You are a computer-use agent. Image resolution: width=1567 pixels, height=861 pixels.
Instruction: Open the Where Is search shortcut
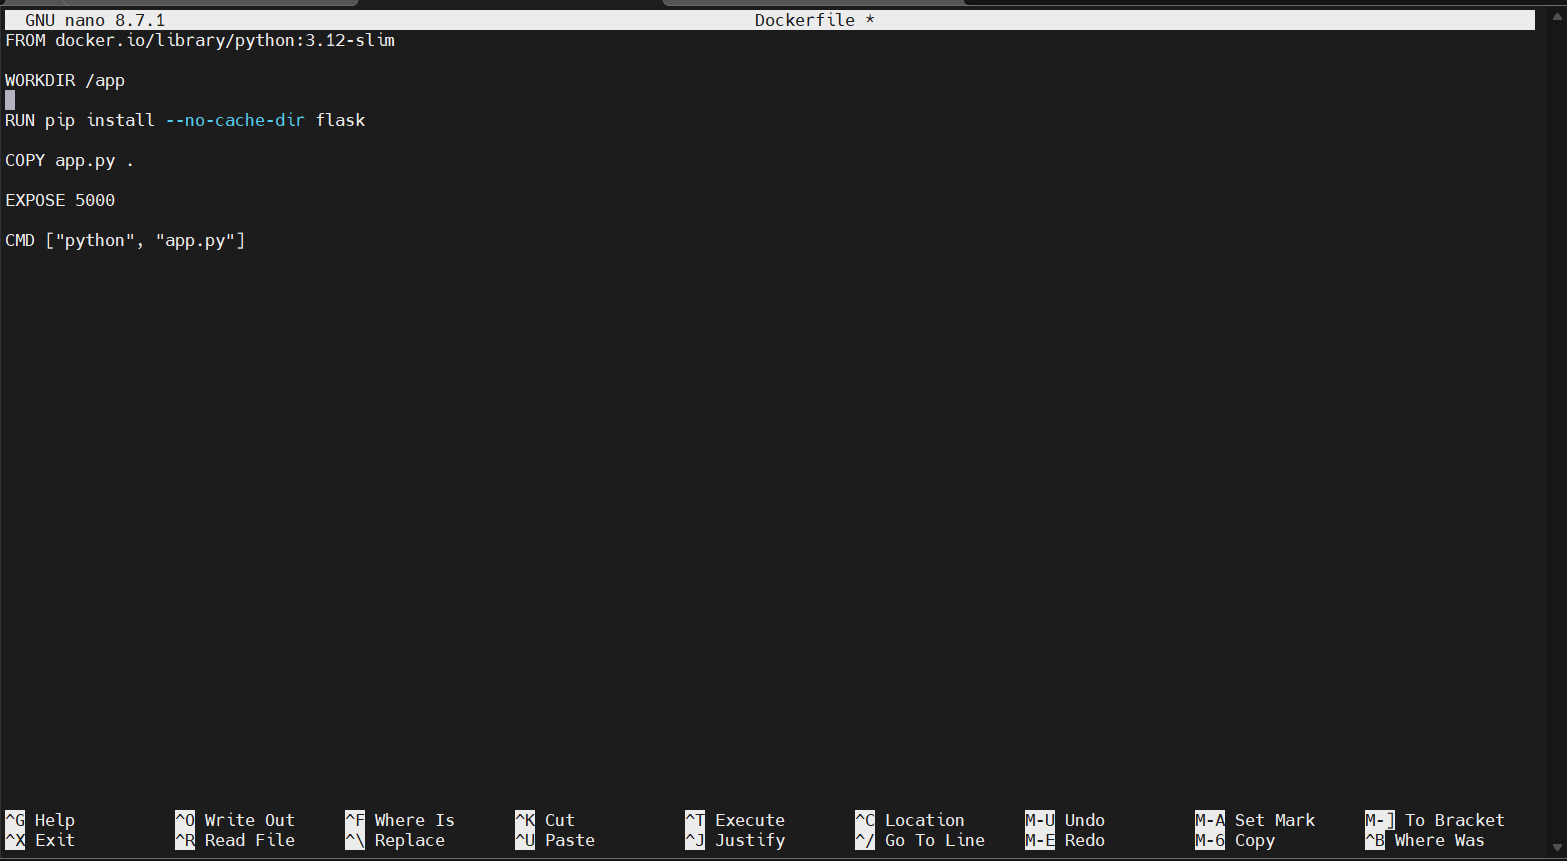point(400,820)
